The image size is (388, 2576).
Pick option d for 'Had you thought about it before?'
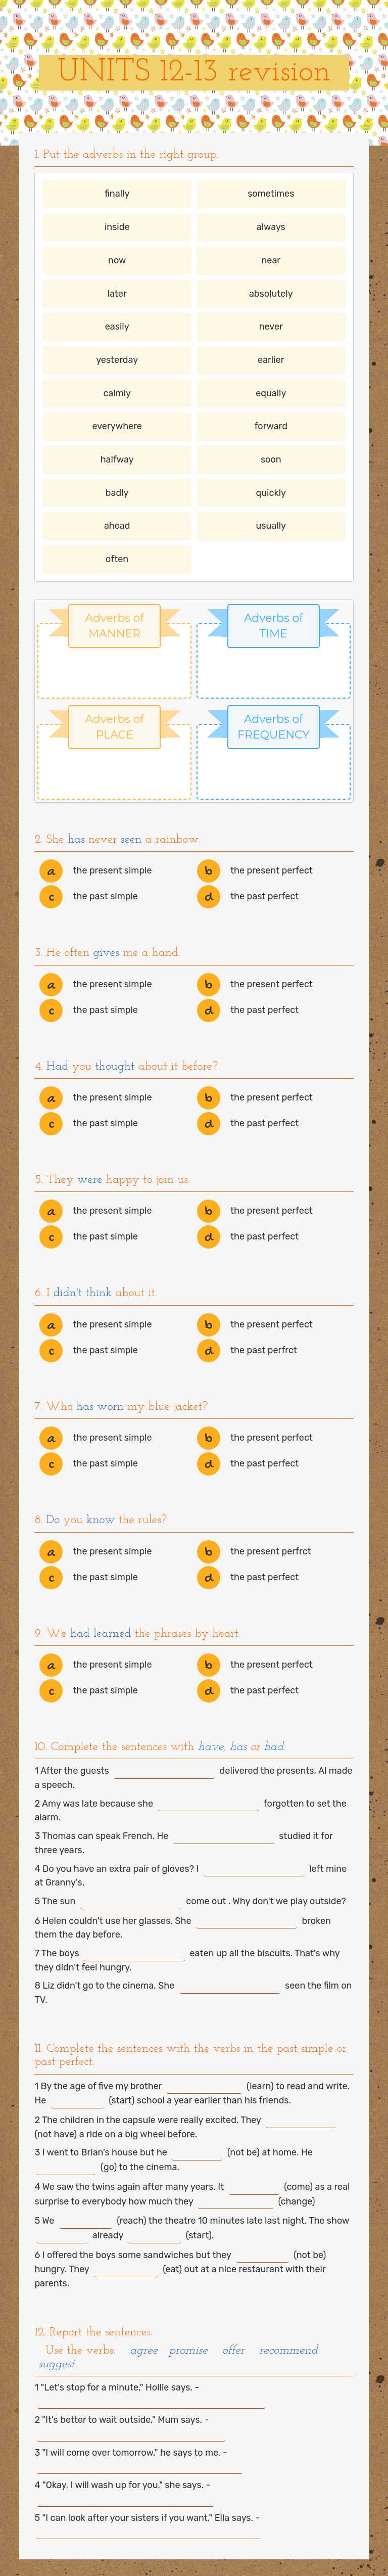coord(208,1123)
